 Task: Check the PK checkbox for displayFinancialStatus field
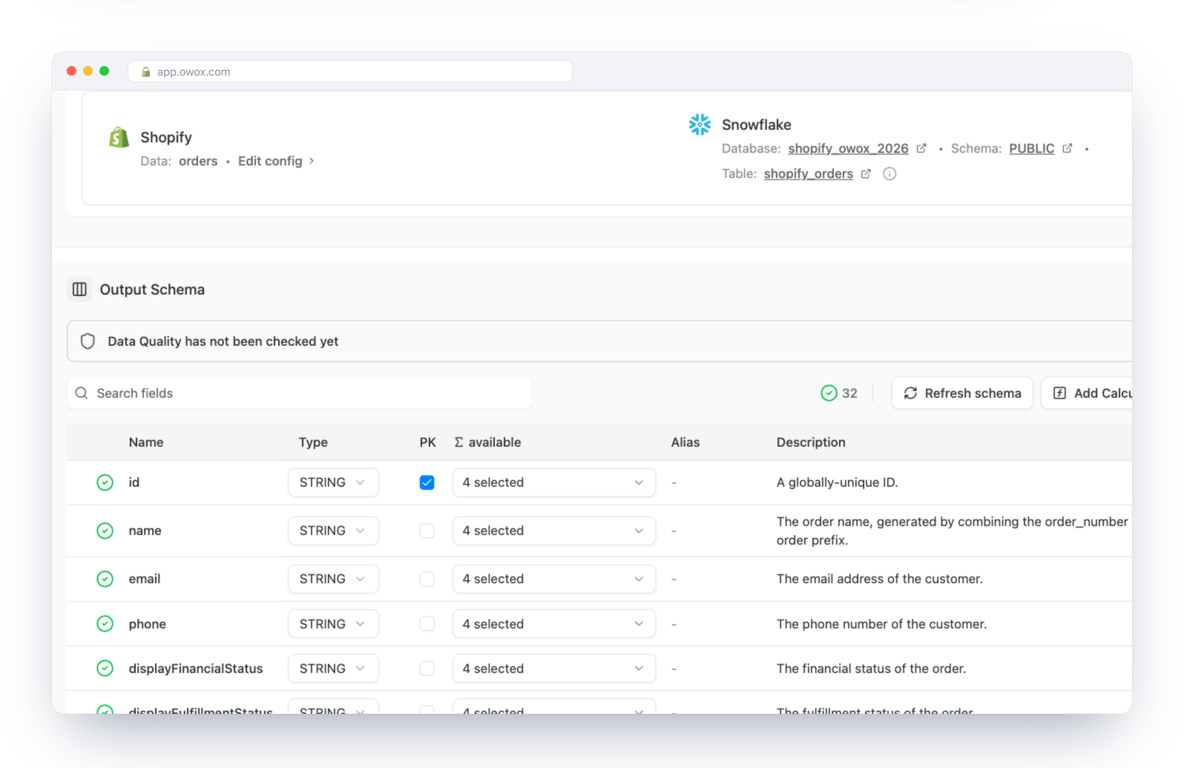pyautogui.click(x=427, y=668)
